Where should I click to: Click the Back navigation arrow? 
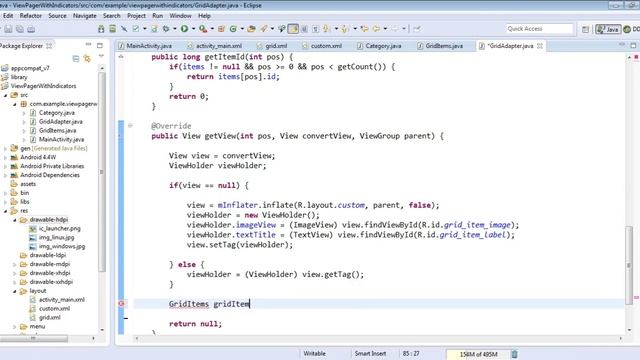376,29
